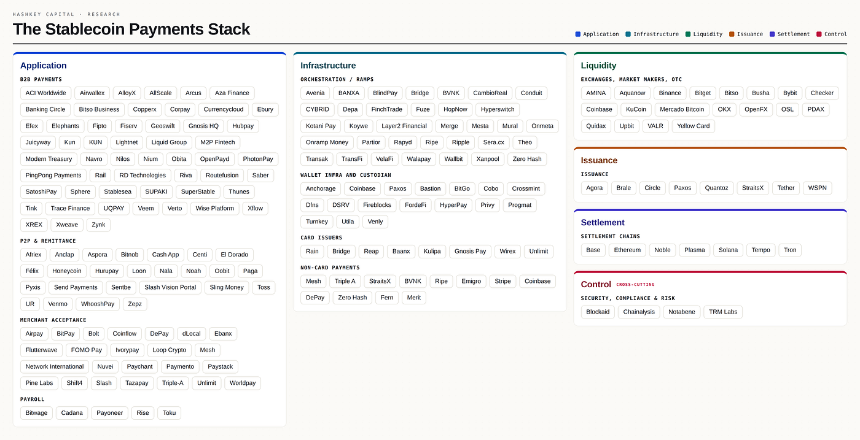Click the Anchorage chip
This screenshot has height=440, width=860.
[x=320, y=189]
